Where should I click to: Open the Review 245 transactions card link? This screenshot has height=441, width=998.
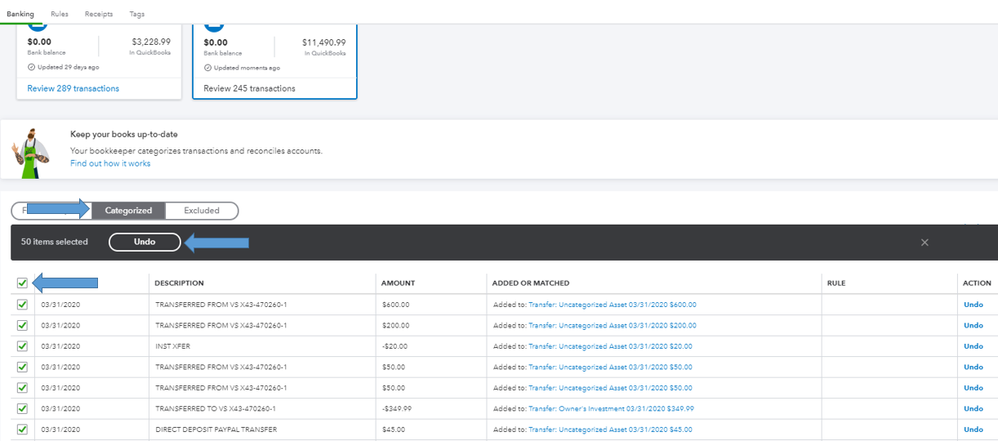[x=250, y=88]
